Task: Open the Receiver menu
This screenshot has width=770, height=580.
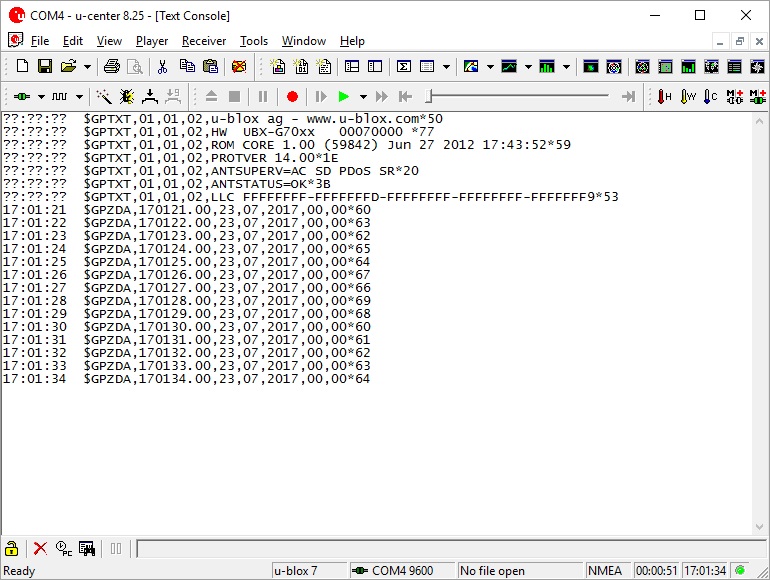Action: tap(204, 41)
